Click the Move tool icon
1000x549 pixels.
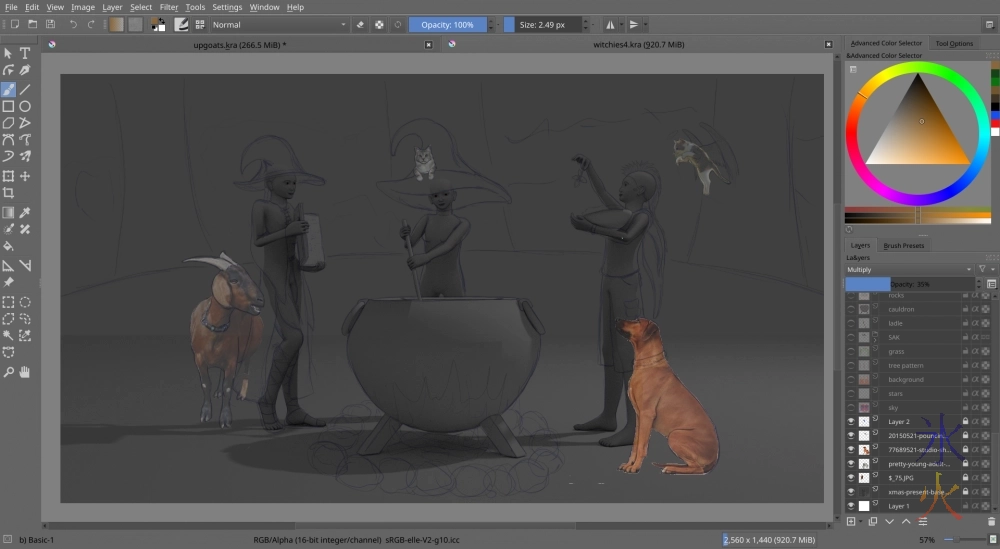tap(25, 176)
